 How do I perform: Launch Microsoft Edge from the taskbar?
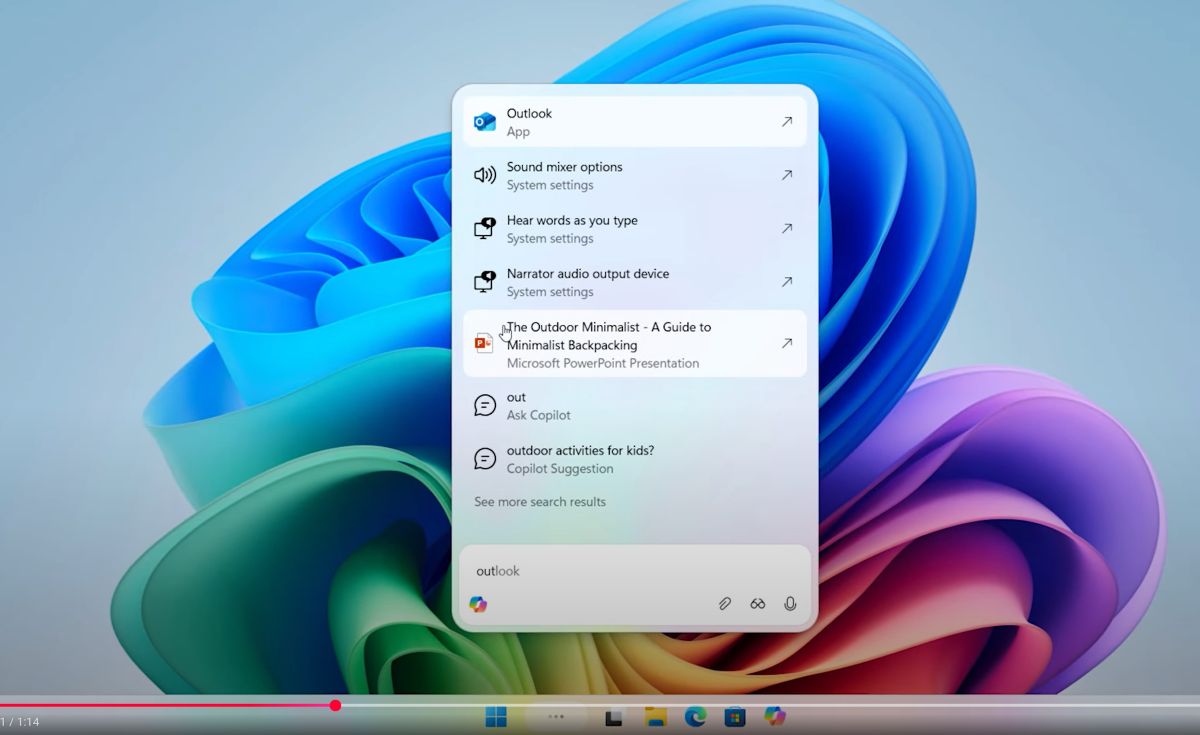pyautogui.click(x=696, y=716)
